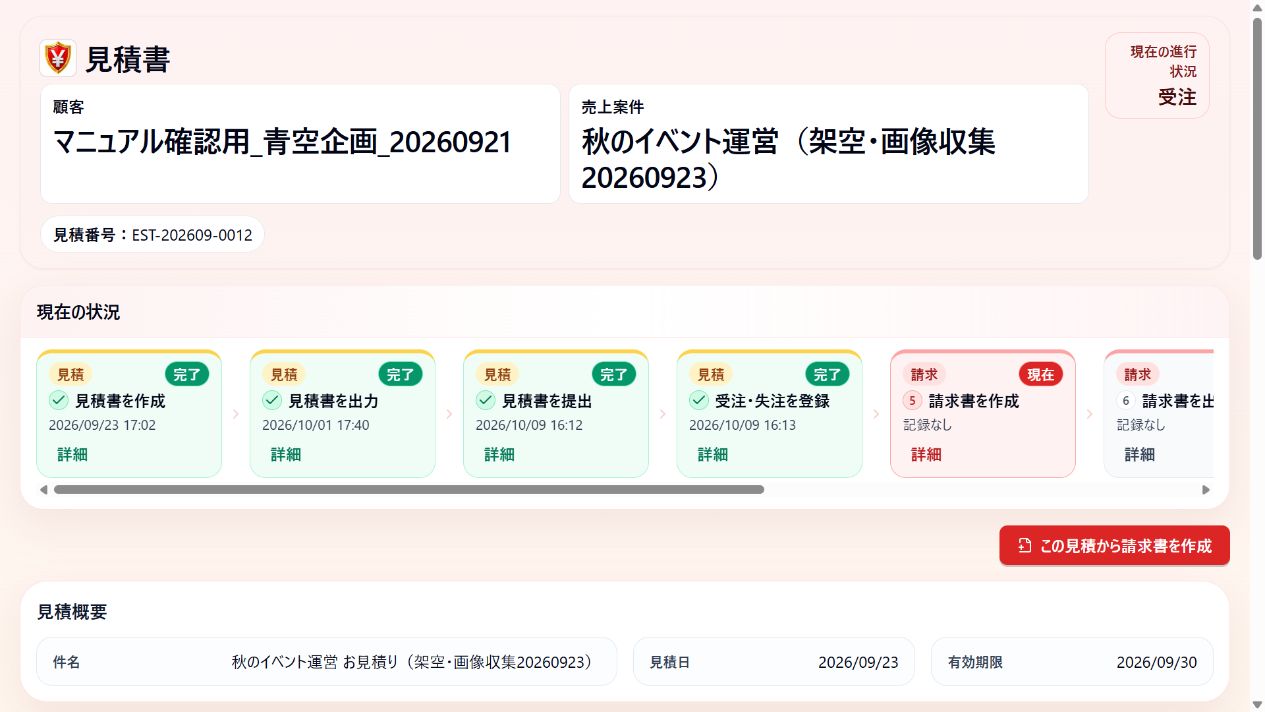Click the 完了 badge on 見積書を提出
The image size is (1265, 712).
click(x=614, y=374)
